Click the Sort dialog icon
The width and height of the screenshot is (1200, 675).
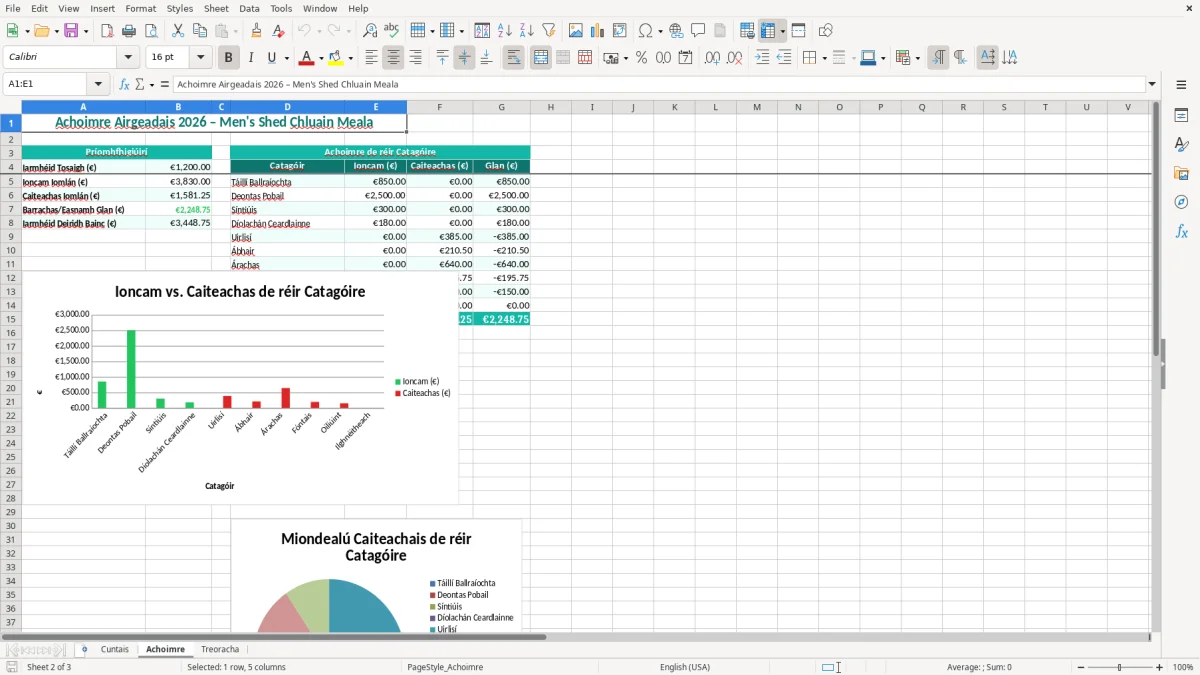482,31
